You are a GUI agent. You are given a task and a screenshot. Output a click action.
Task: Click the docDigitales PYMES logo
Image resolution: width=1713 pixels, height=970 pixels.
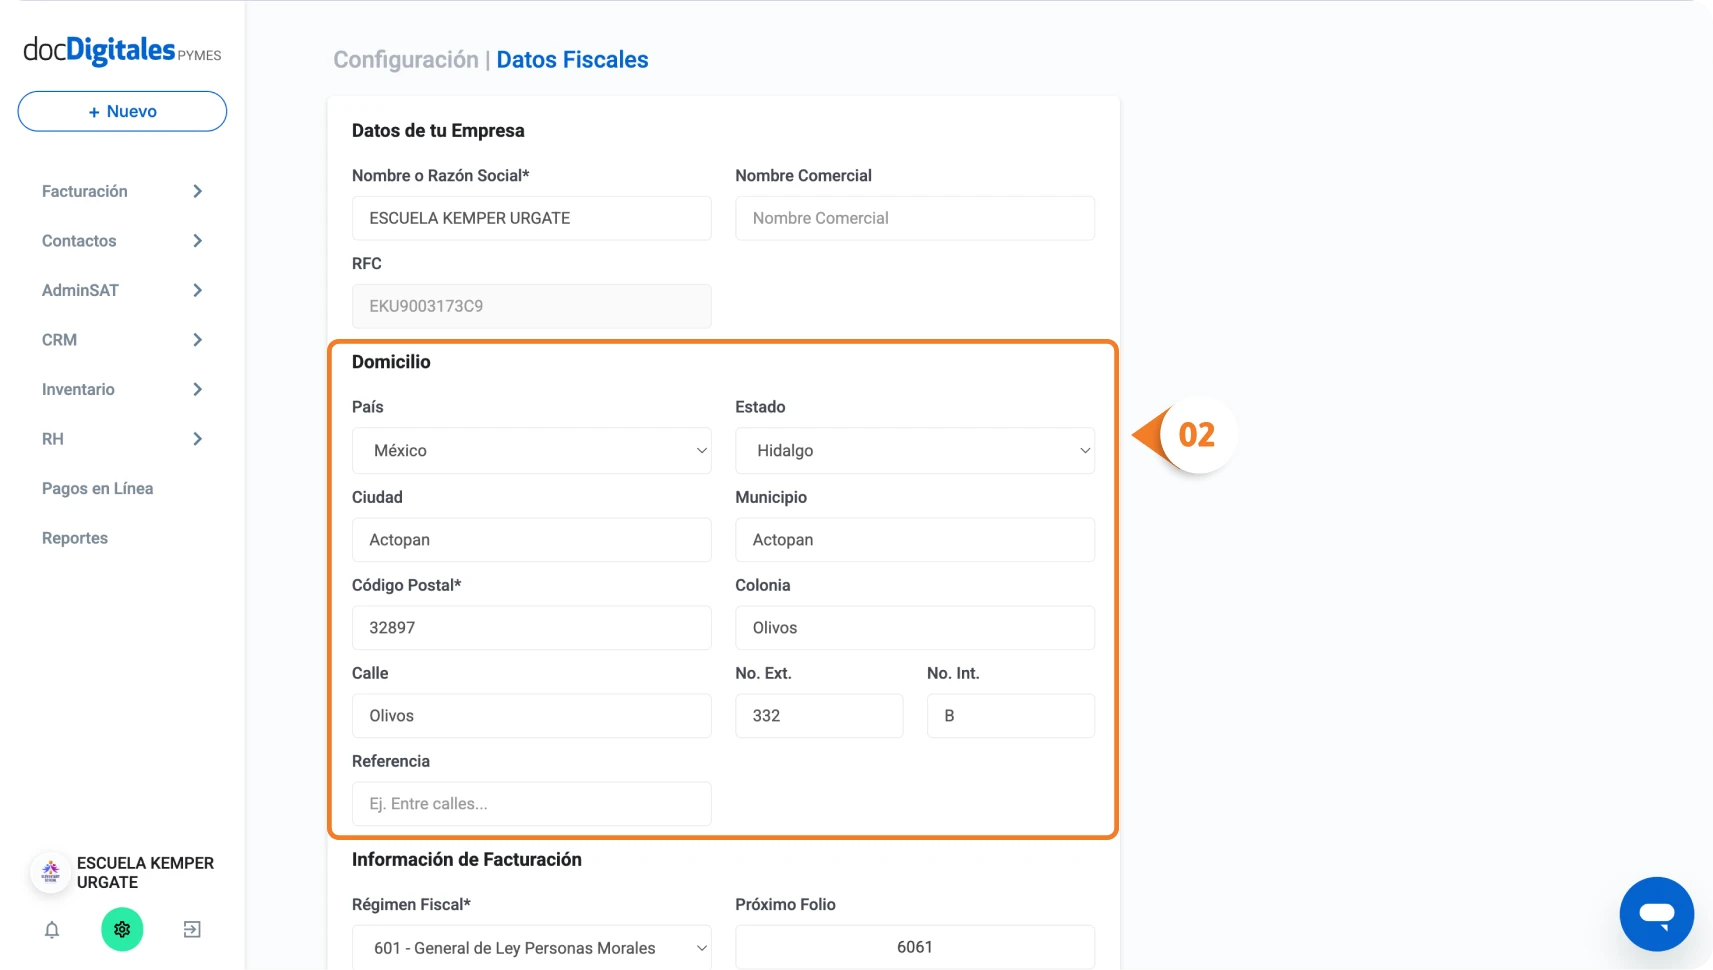[x=122, y=50]
